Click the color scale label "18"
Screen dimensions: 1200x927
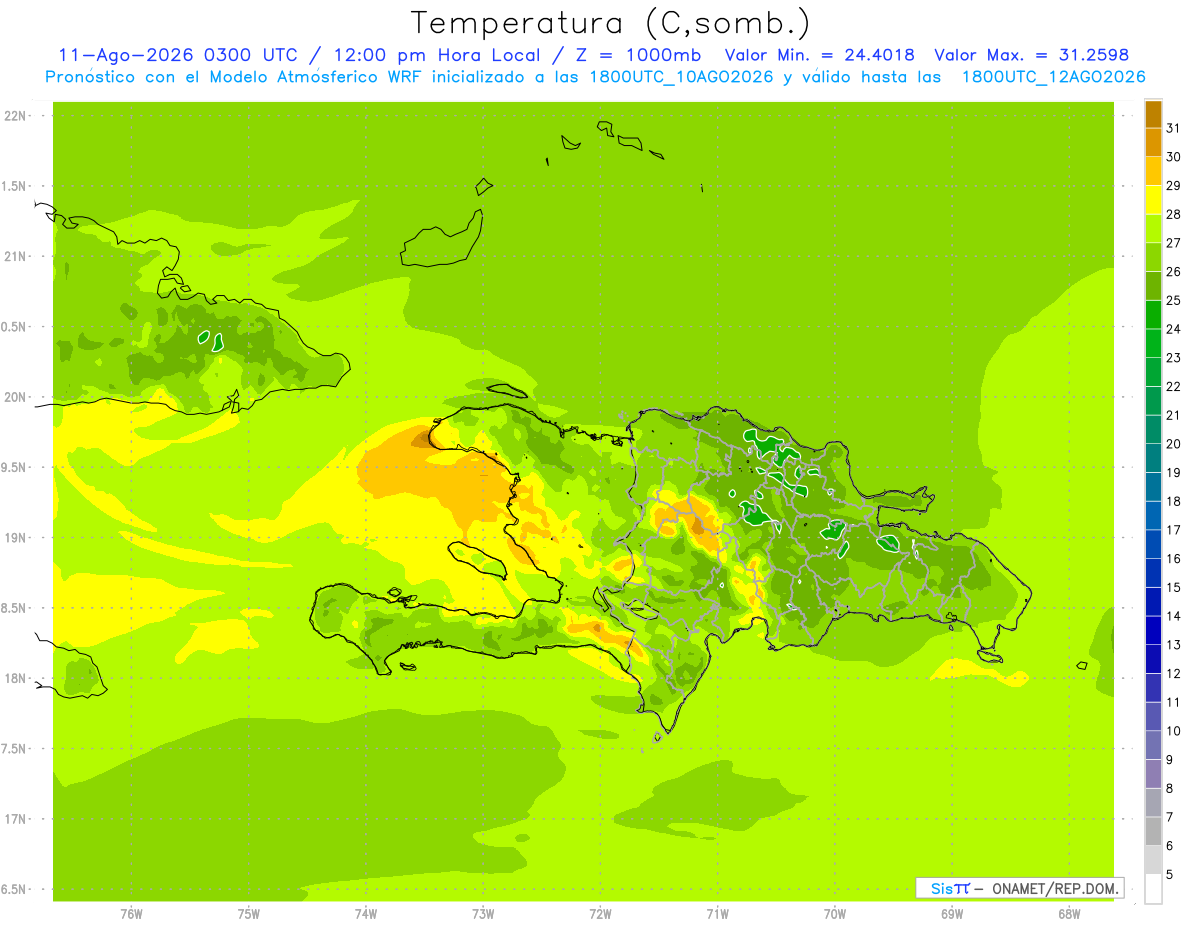pyautogui.click(x=1173, y=502)
